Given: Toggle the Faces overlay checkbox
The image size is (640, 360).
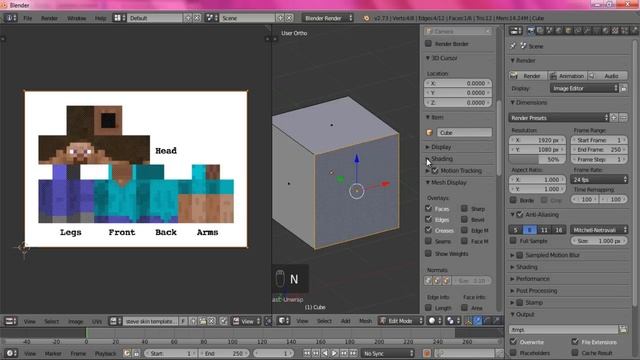Looking at the screenshot, I should coord(428,208).
